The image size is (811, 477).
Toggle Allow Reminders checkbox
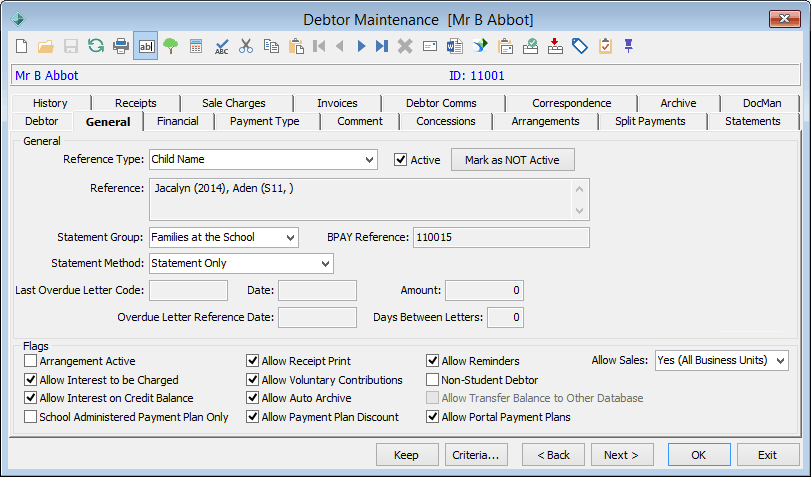(x=432, y=361)
